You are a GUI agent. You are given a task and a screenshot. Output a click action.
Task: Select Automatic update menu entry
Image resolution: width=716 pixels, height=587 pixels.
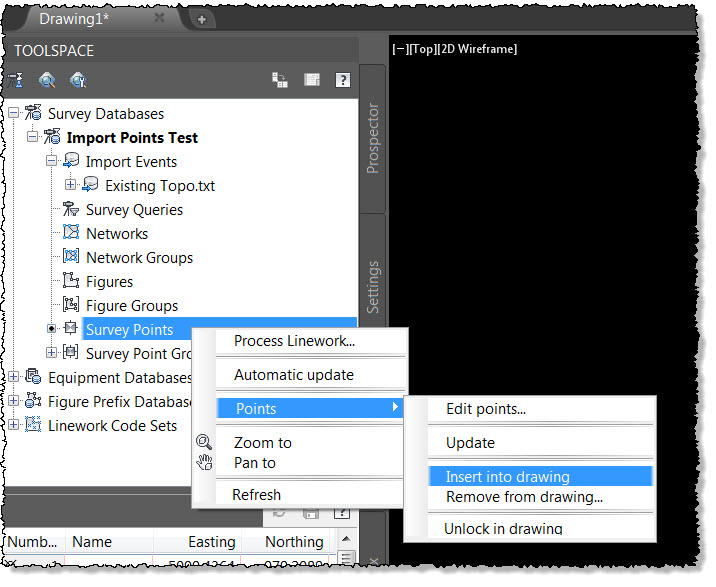coord(311,375)
